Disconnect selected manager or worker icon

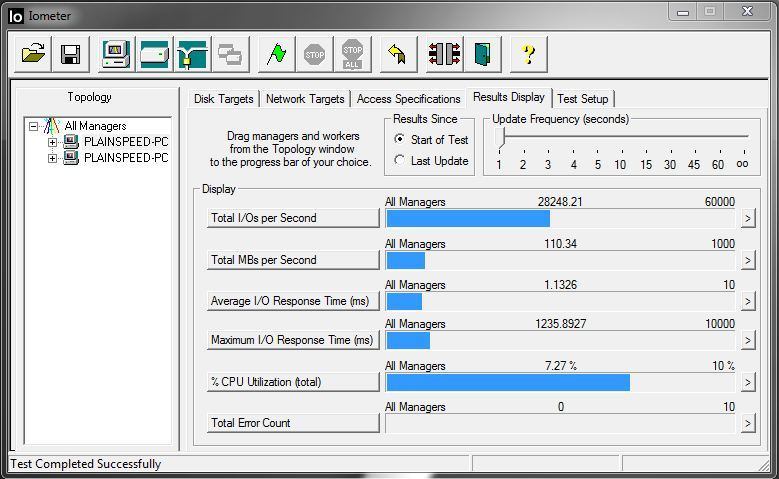(x=444, y=54)
